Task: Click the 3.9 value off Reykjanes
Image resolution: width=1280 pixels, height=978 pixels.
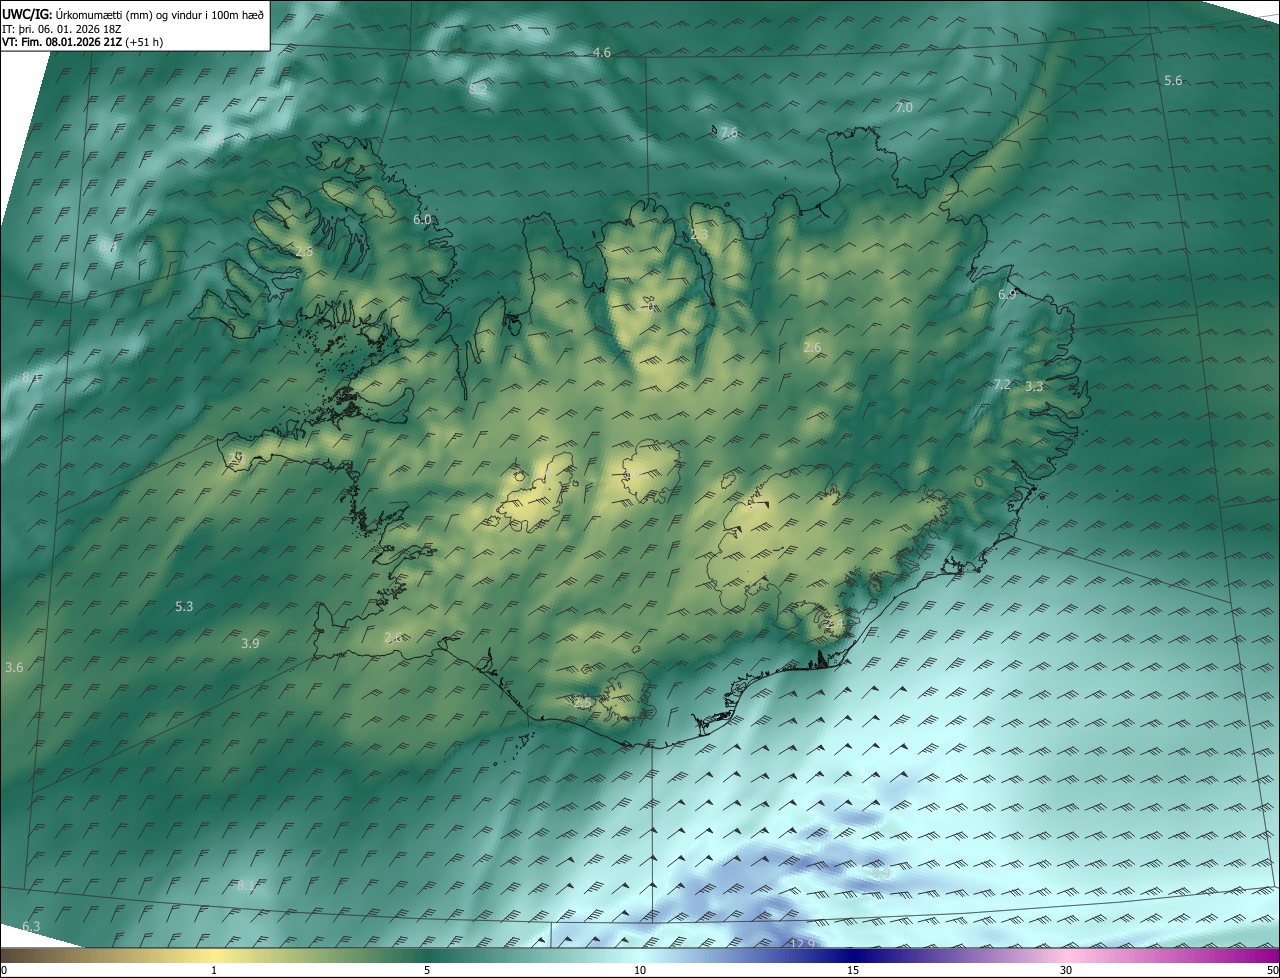Action: tap(250, 644)
